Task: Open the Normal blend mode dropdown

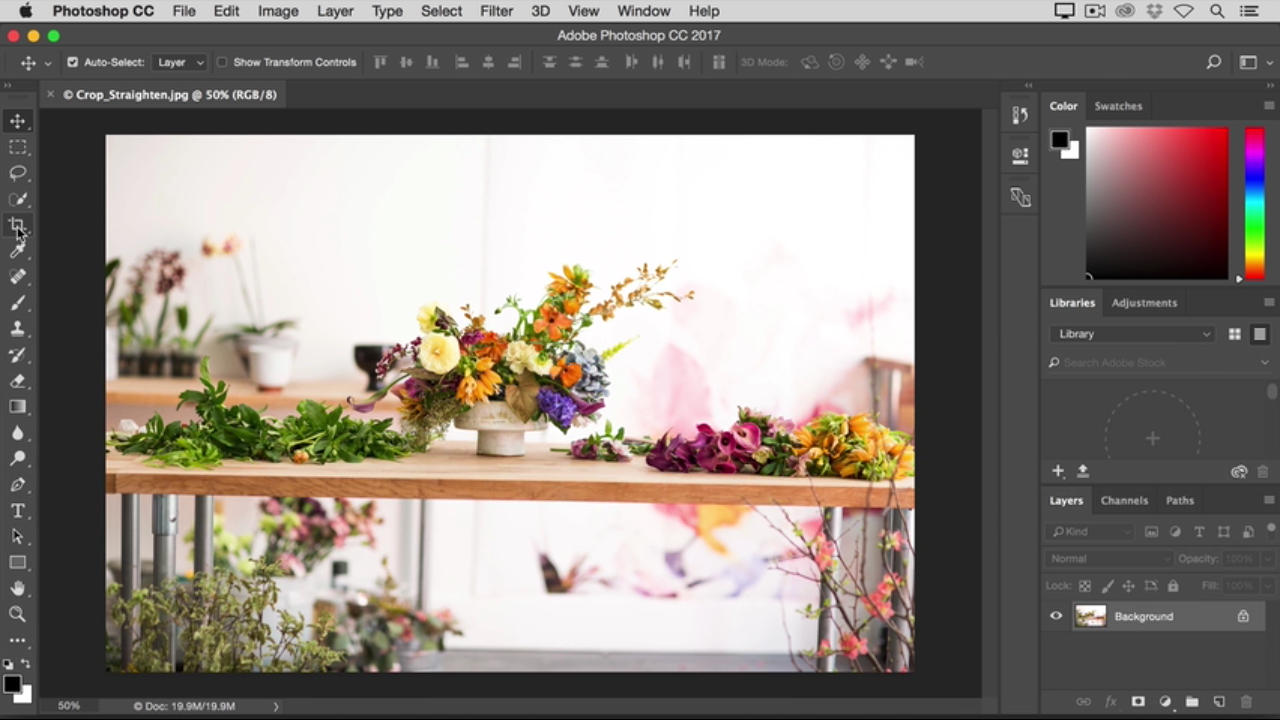Action: click(x=1108, y=559)
